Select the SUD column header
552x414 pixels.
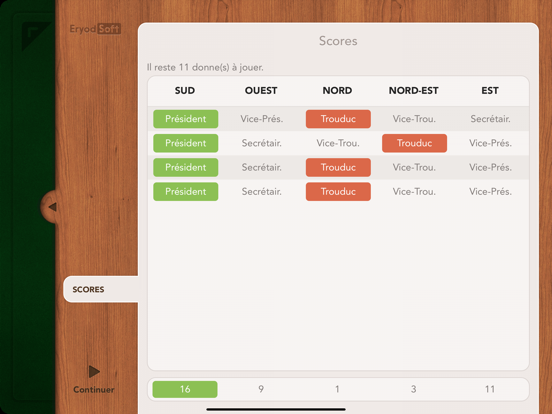185,91
